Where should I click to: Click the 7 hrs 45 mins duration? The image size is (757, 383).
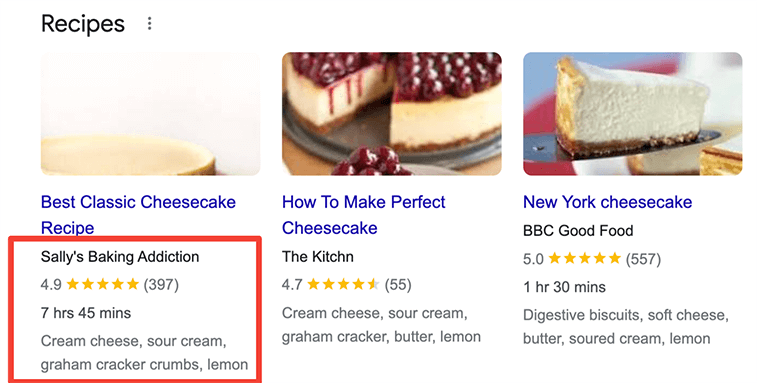86,313
